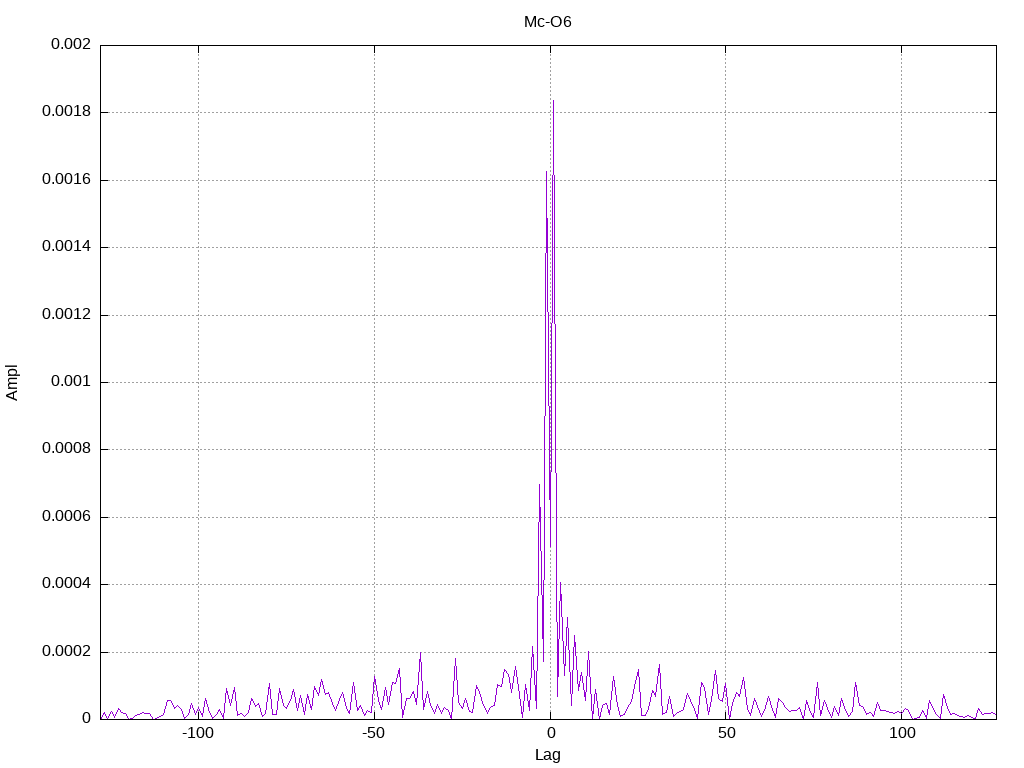
Task: Click the plot title Mc-O6
Action: click(547, 22)
